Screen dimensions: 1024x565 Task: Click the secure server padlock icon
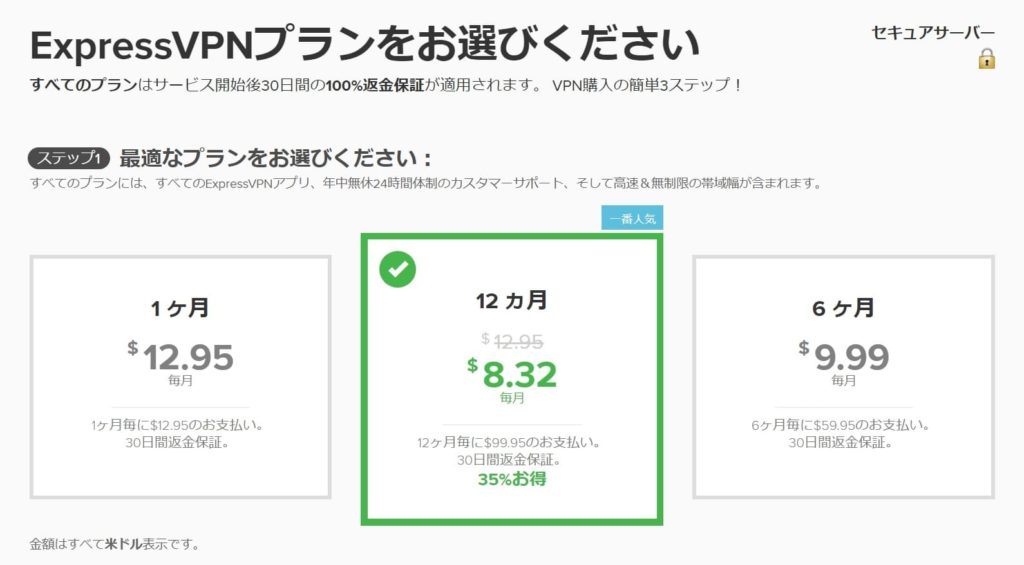[x=986, y=58]
